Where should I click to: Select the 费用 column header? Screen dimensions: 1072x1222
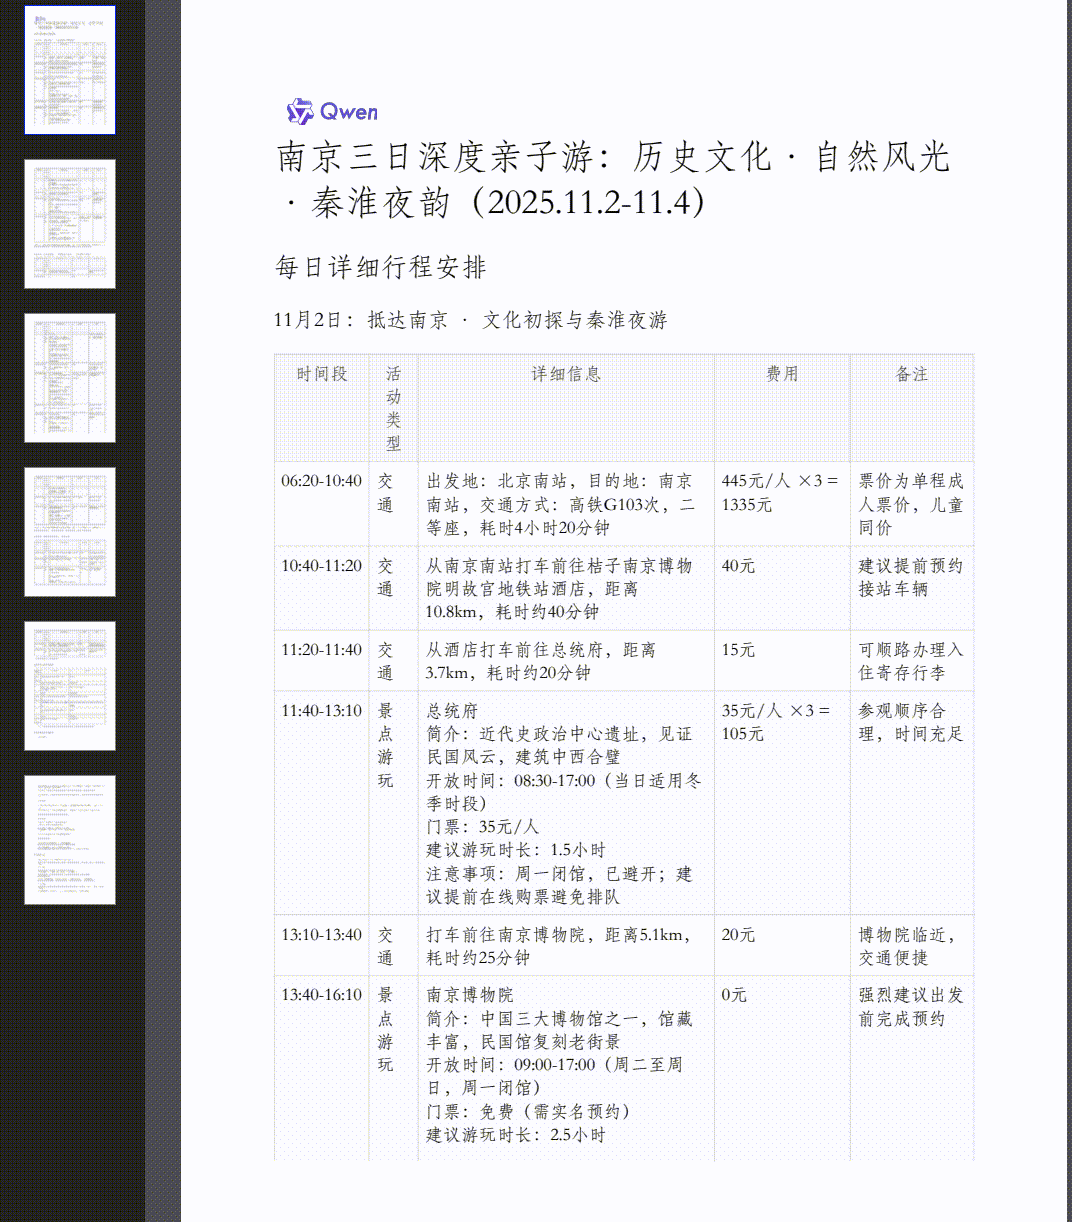(x=783, y=375)
